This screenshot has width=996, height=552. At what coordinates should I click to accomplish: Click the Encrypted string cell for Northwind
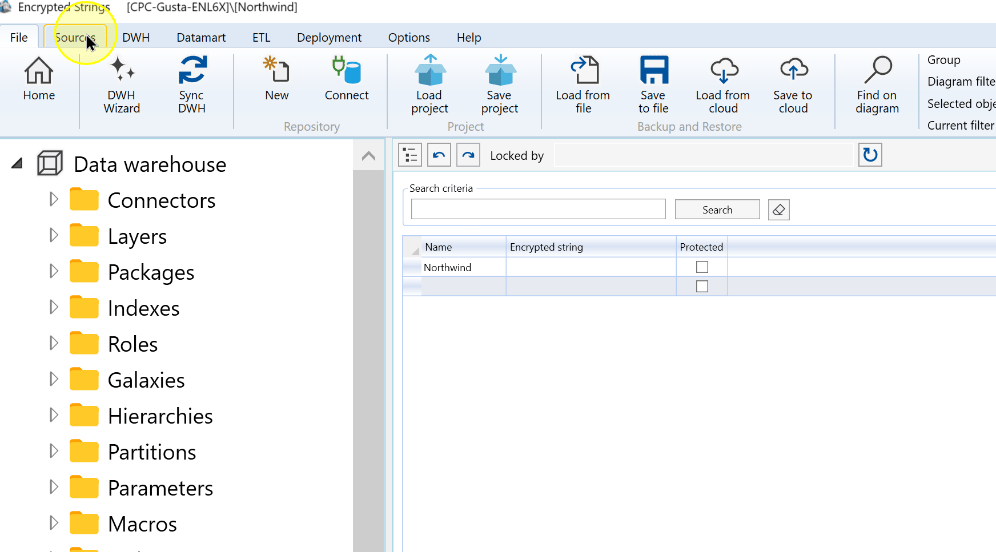click(x=591, y=267)
